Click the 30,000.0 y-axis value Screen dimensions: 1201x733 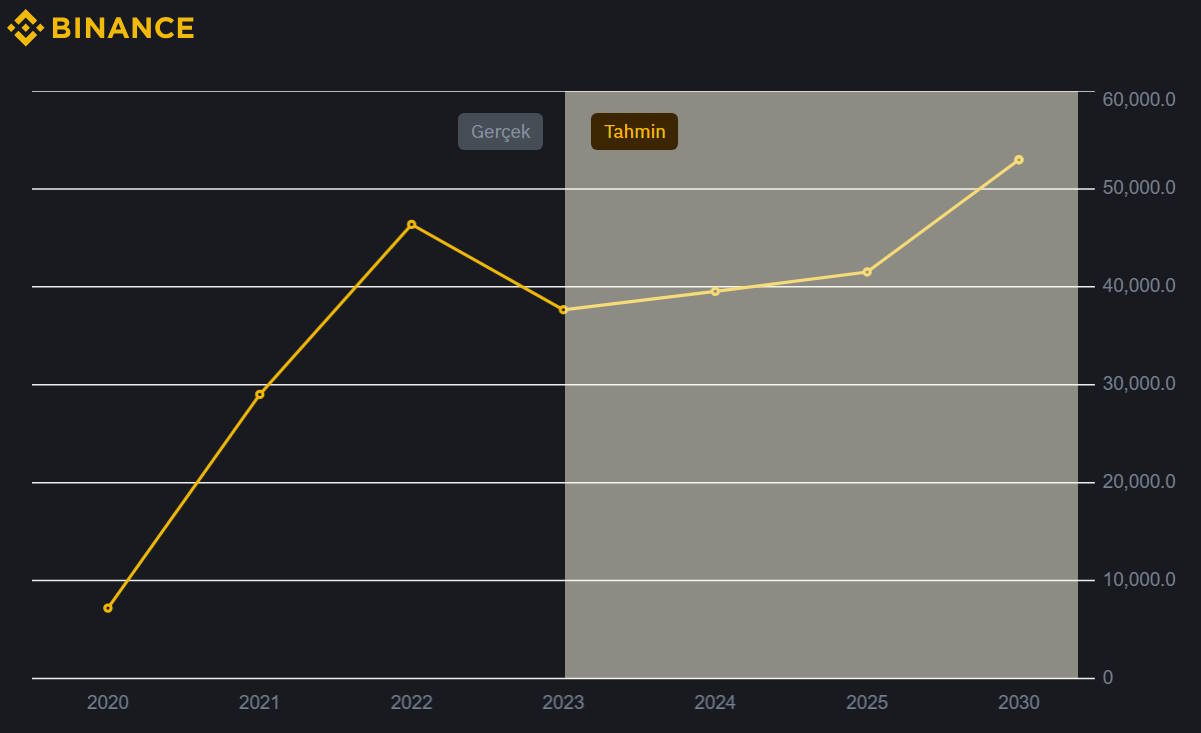[x=1139, y=384]
